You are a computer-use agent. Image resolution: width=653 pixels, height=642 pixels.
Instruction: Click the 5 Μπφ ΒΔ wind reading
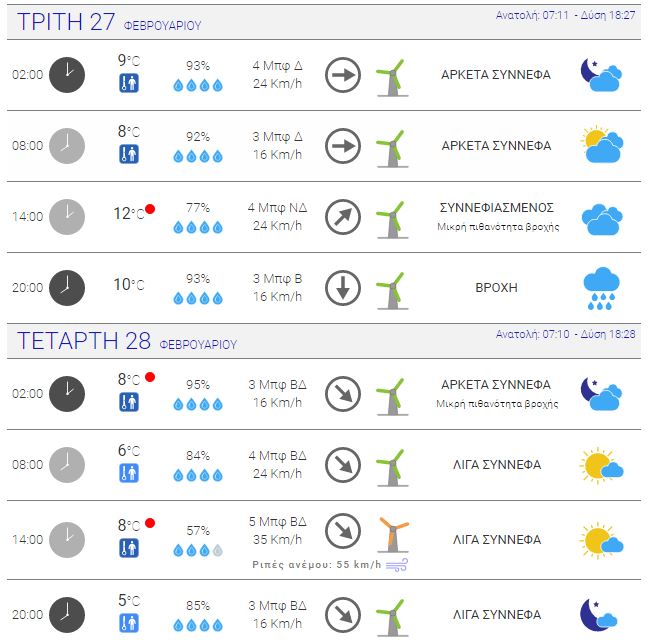(x=277, y=522)
